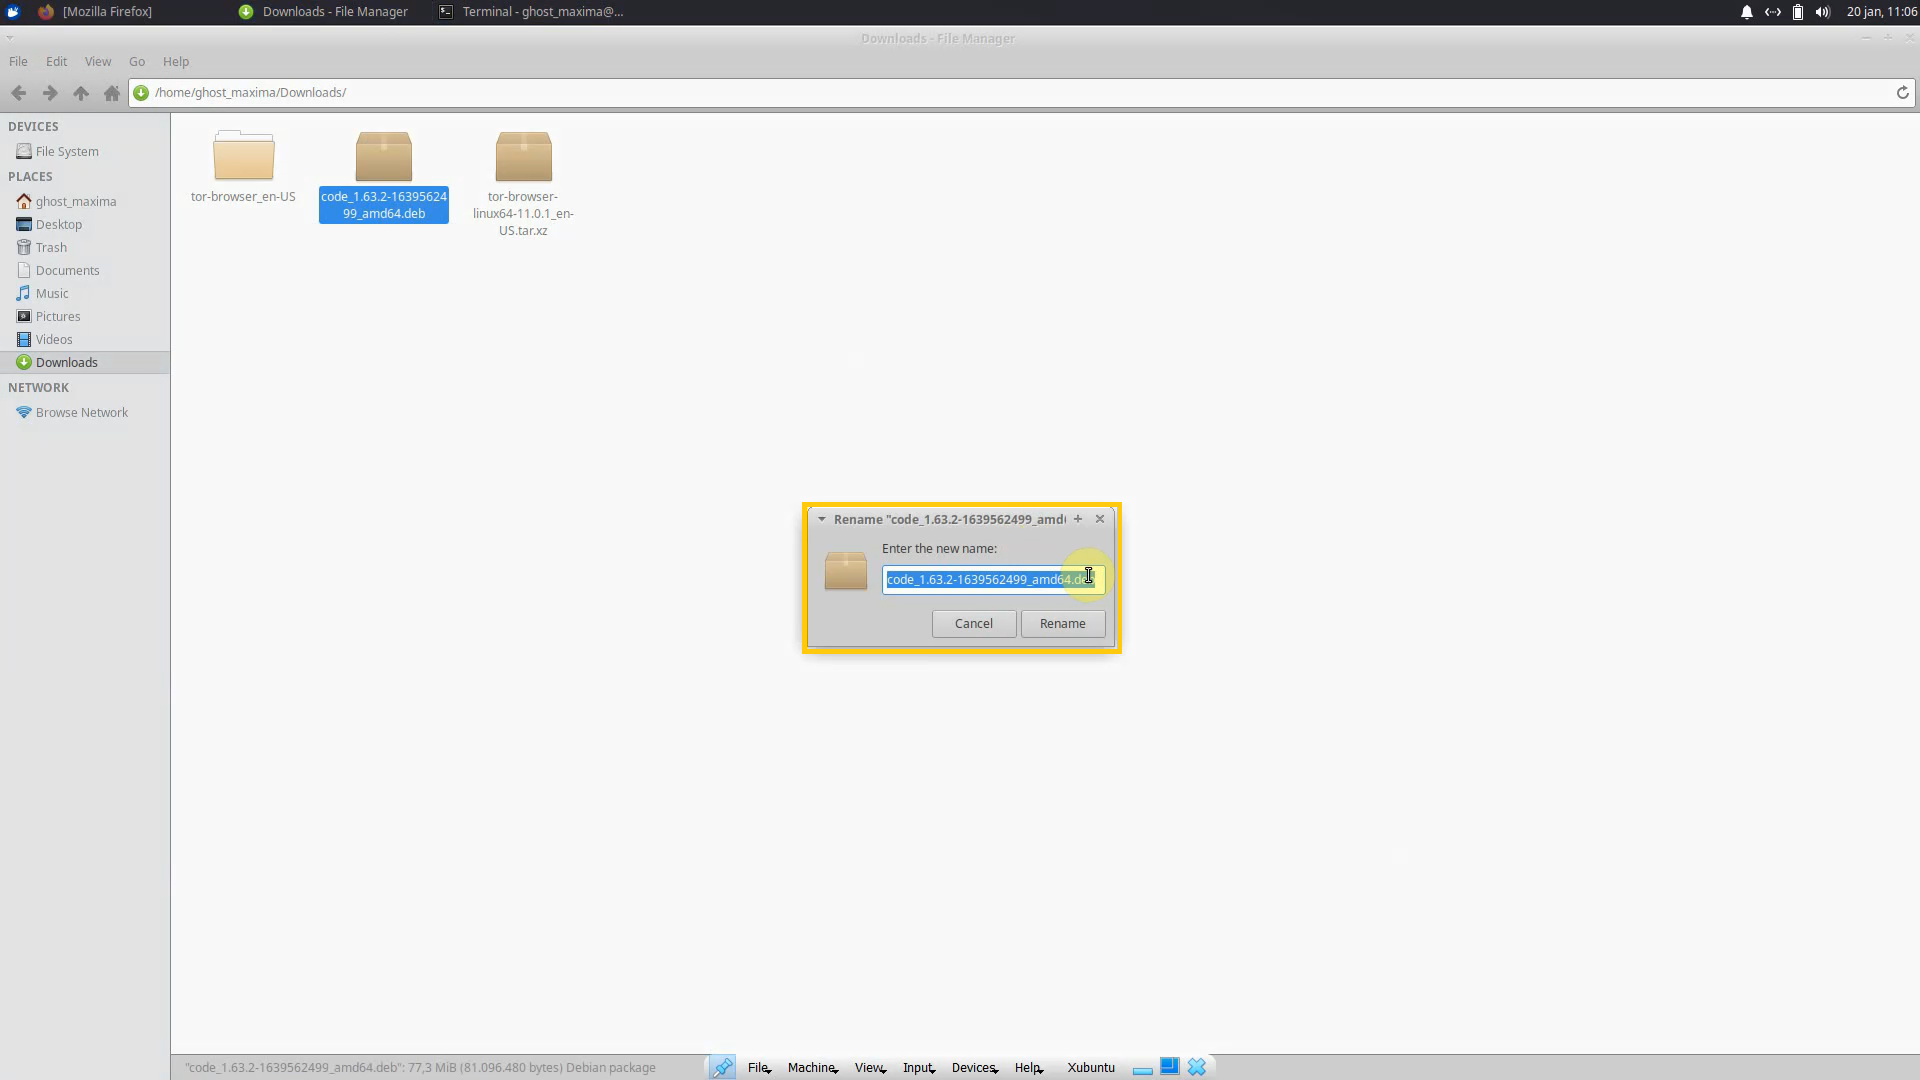
Task: Click inside the new name text field
Action: coord(990,579)
